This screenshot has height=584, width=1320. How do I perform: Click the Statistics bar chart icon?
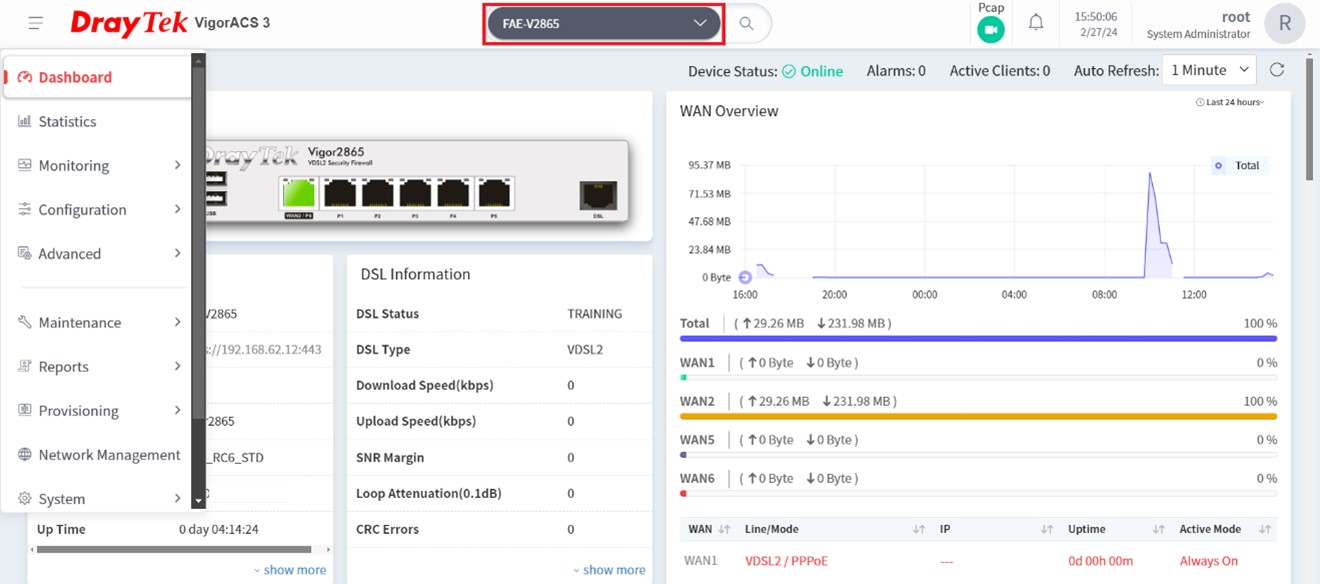pyautogui.click(x=25, y=121)
